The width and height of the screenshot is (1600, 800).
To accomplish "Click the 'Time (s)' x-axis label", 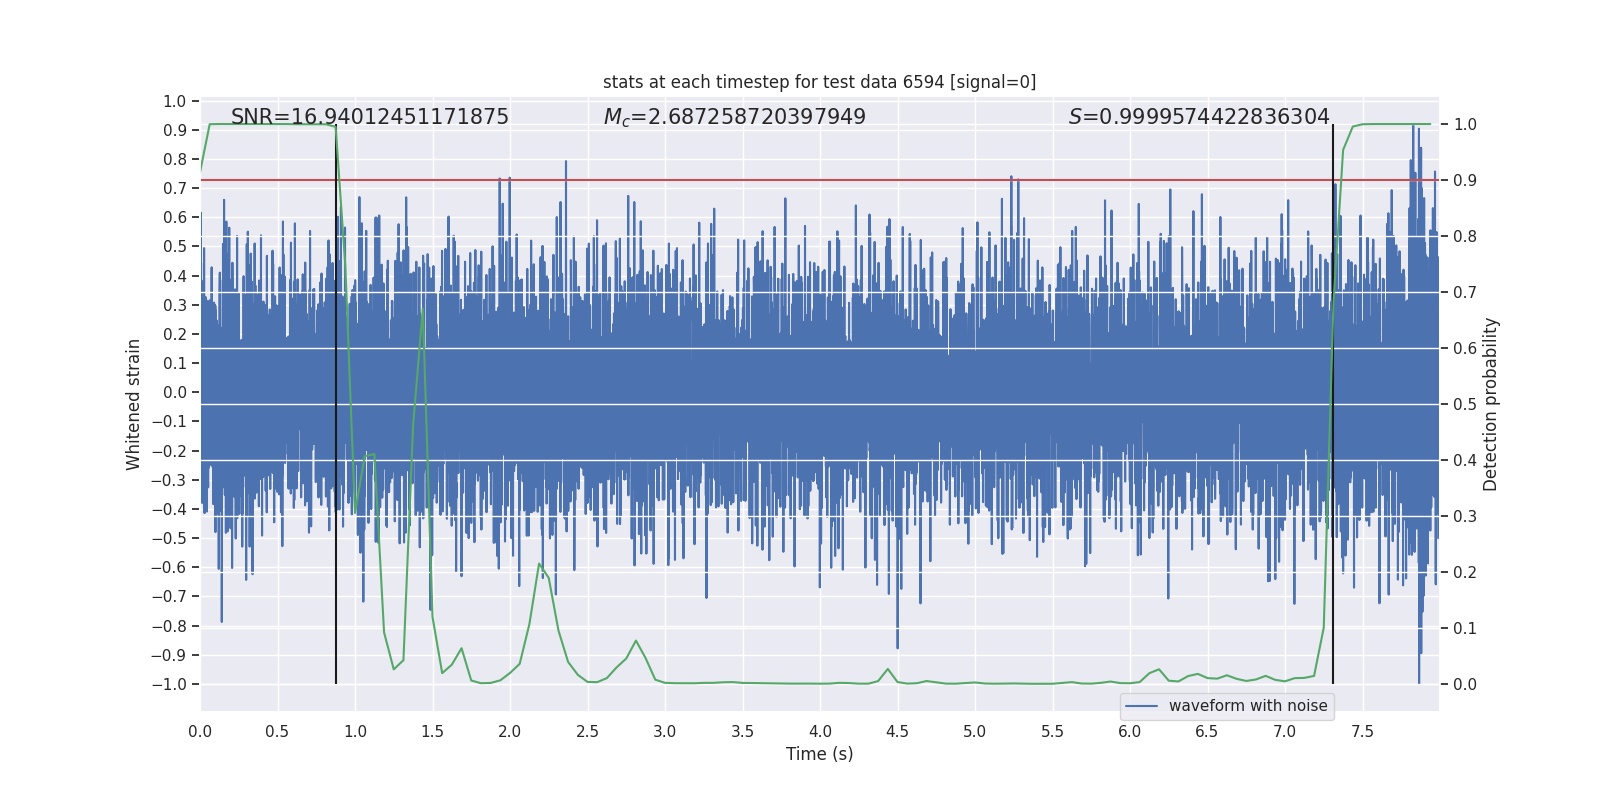I will coord(819,754).
